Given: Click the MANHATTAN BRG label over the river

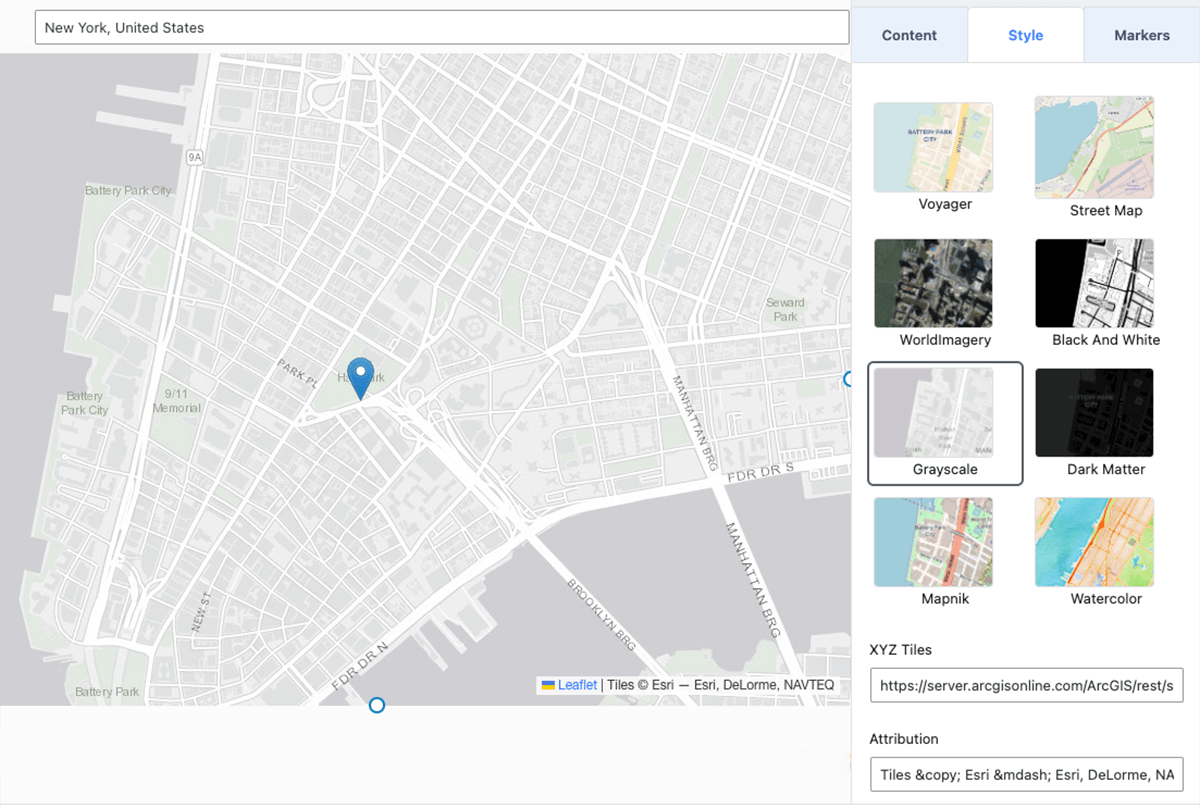Looking at the screenshot, I should (751, 580).
